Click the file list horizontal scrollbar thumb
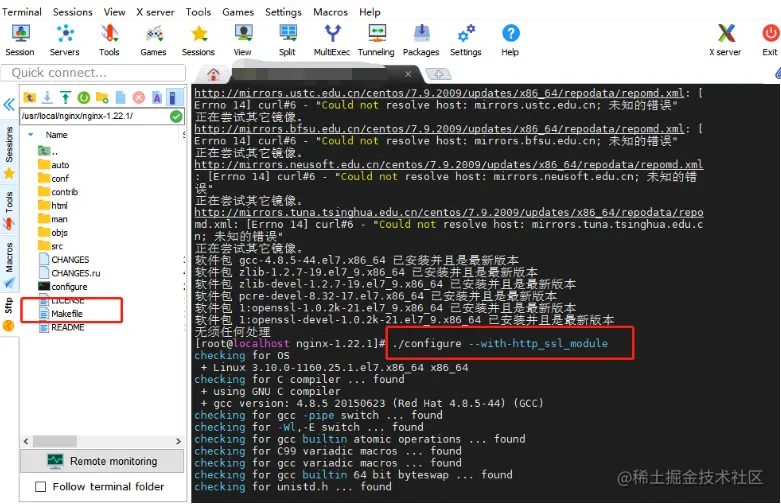 pos(55,441)
